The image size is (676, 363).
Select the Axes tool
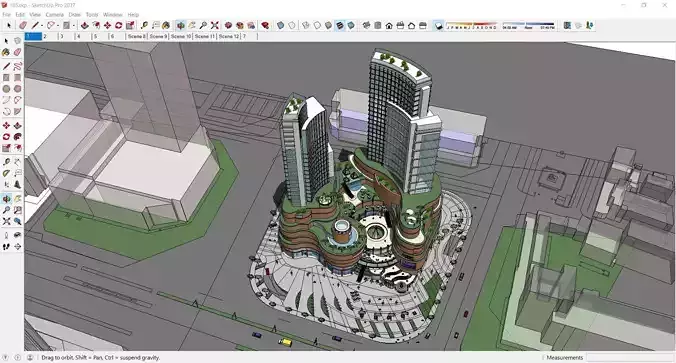[x=6, y=185]
